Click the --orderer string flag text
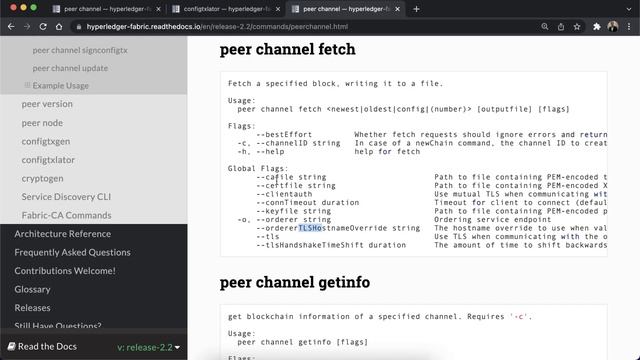 (293, 220)
